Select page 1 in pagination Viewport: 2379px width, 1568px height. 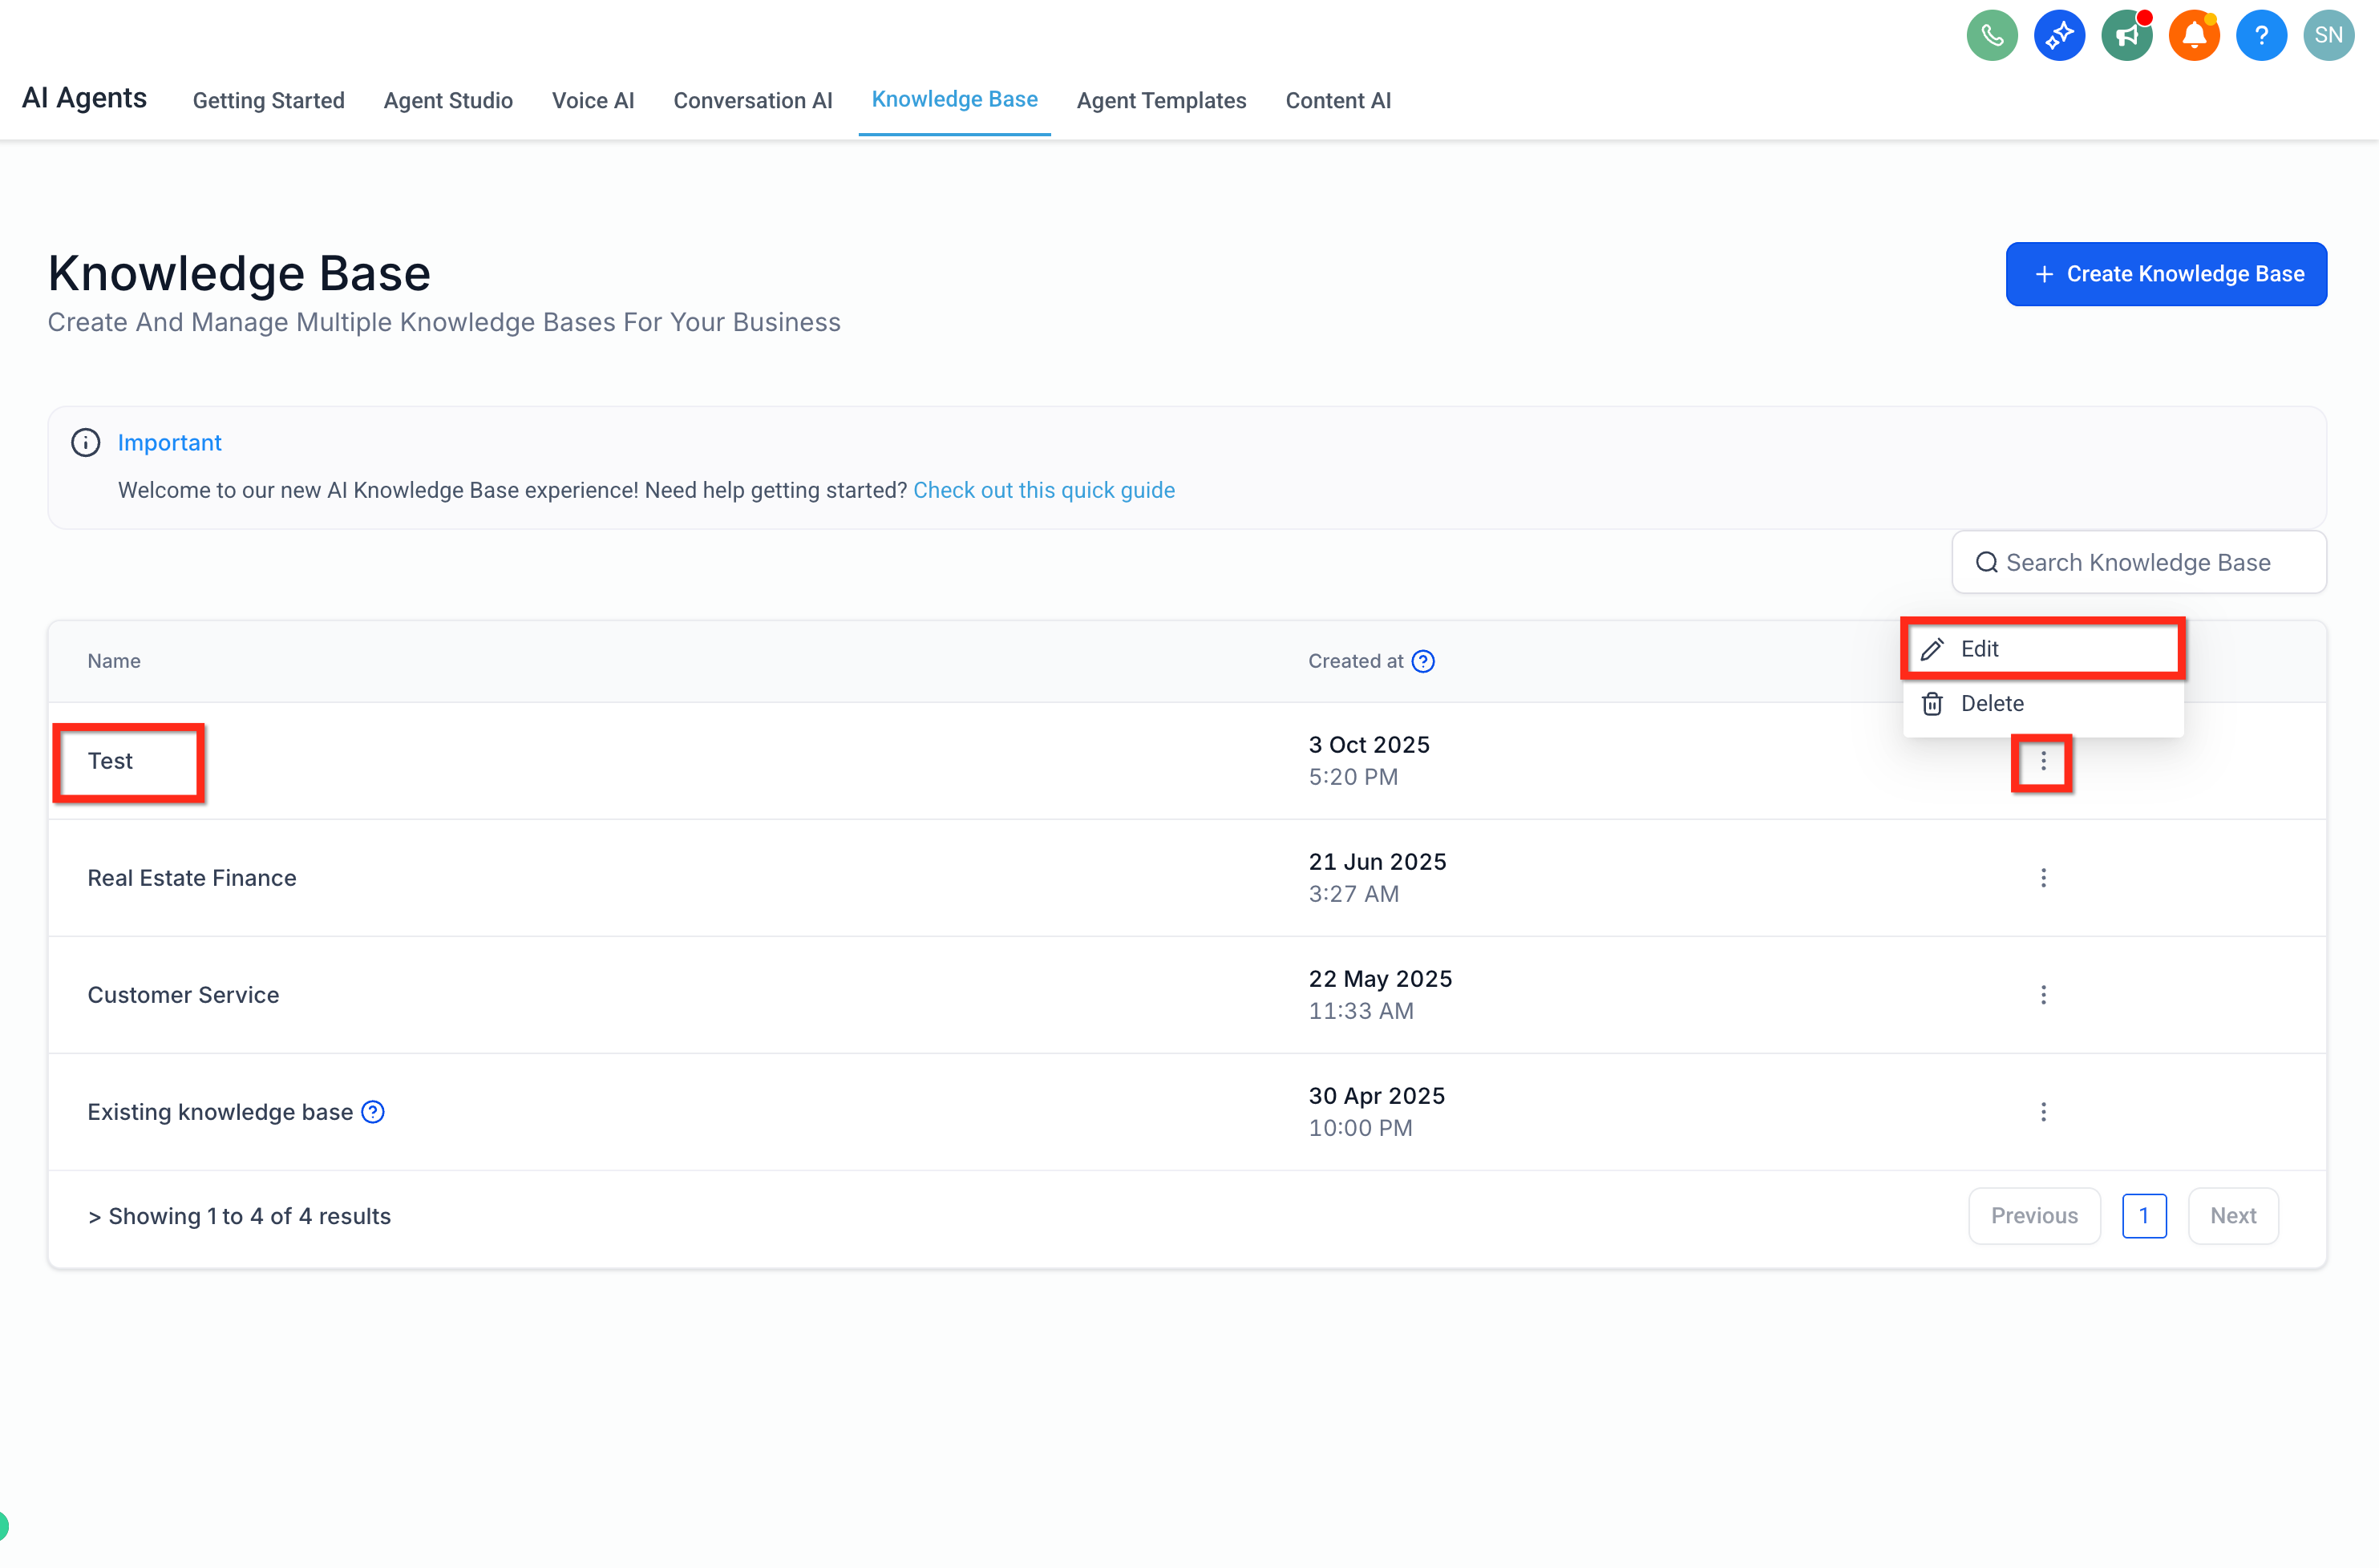click(2144, 1216)
